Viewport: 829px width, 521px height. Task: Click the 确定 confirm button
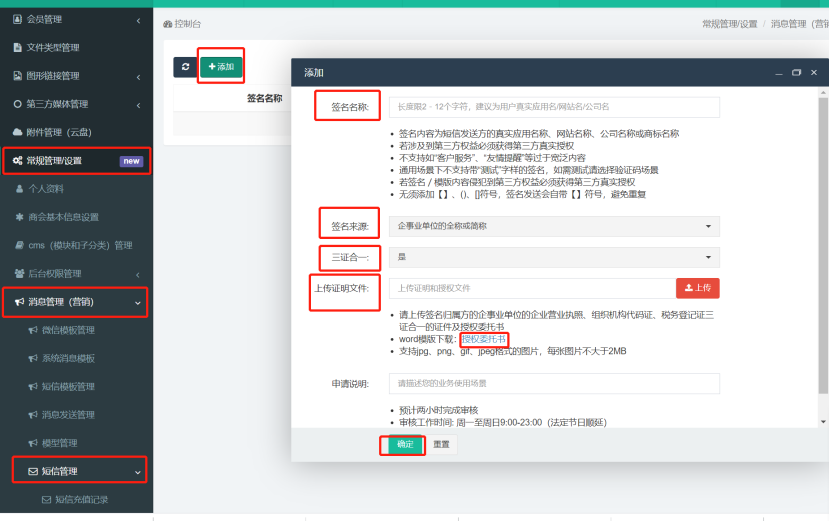pos(404,444)
